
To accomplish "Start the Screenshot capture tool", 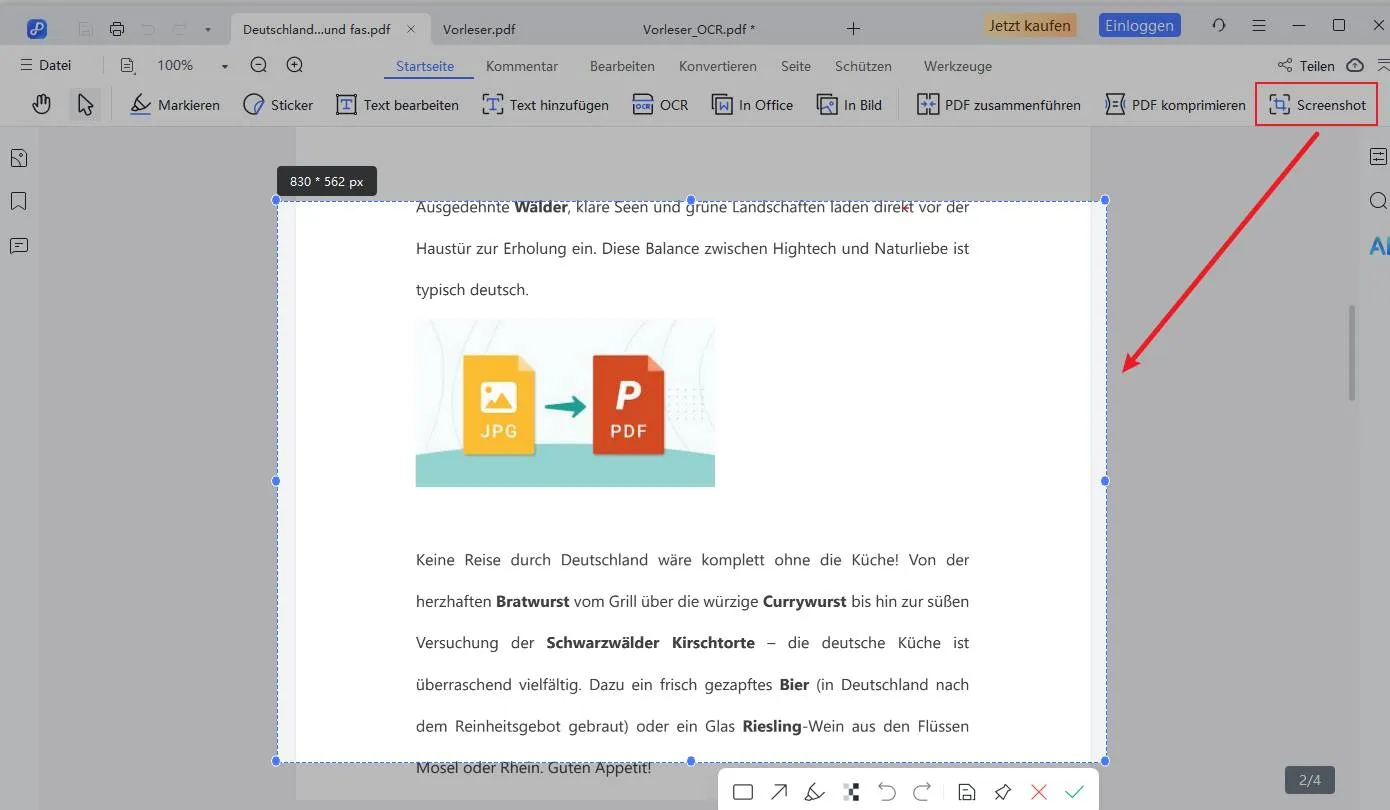I will coord(1317,104).
